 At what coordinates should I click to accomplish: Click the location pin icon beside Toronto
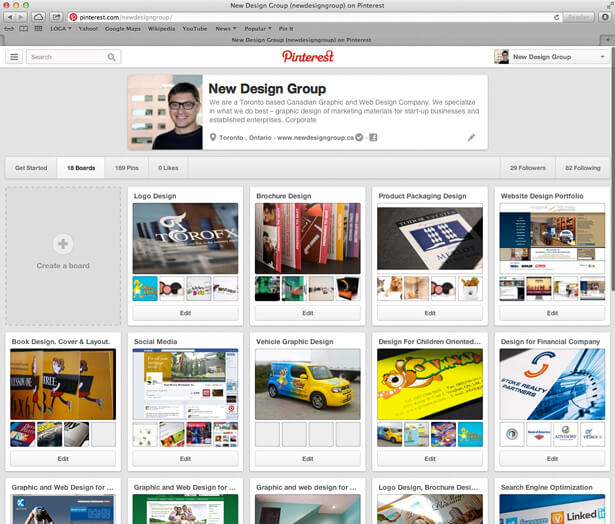[213, 137]
